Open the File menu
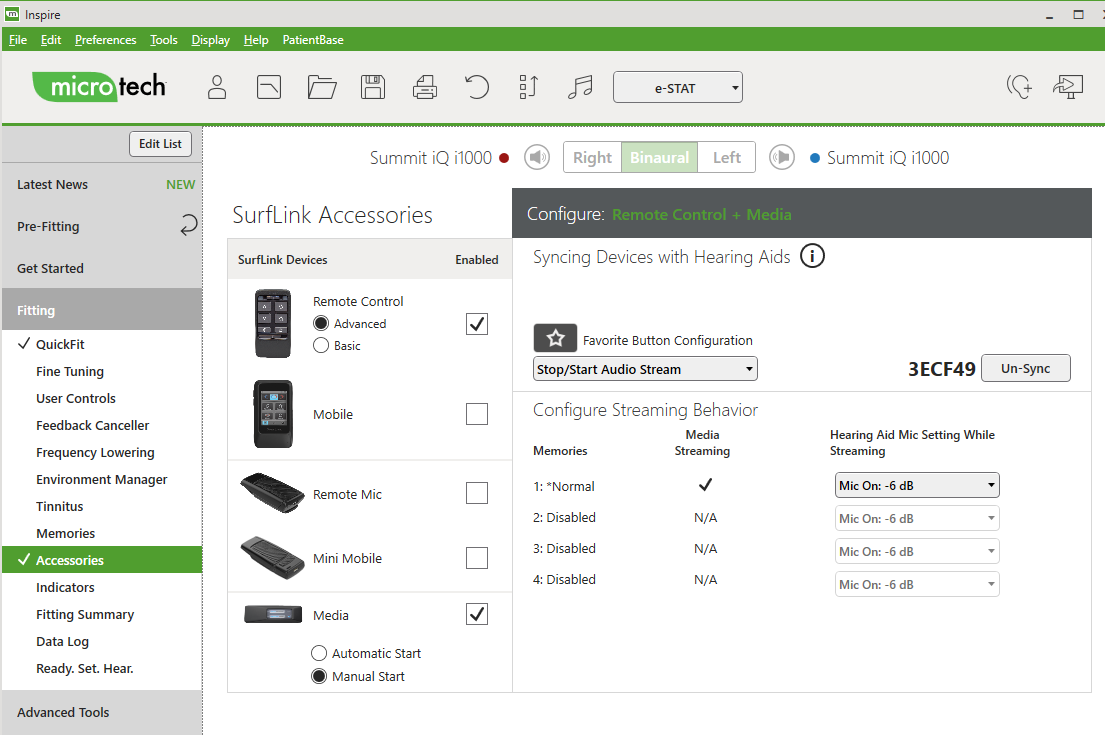Viewport: 1105px width, 735px height. coord(18,40)
